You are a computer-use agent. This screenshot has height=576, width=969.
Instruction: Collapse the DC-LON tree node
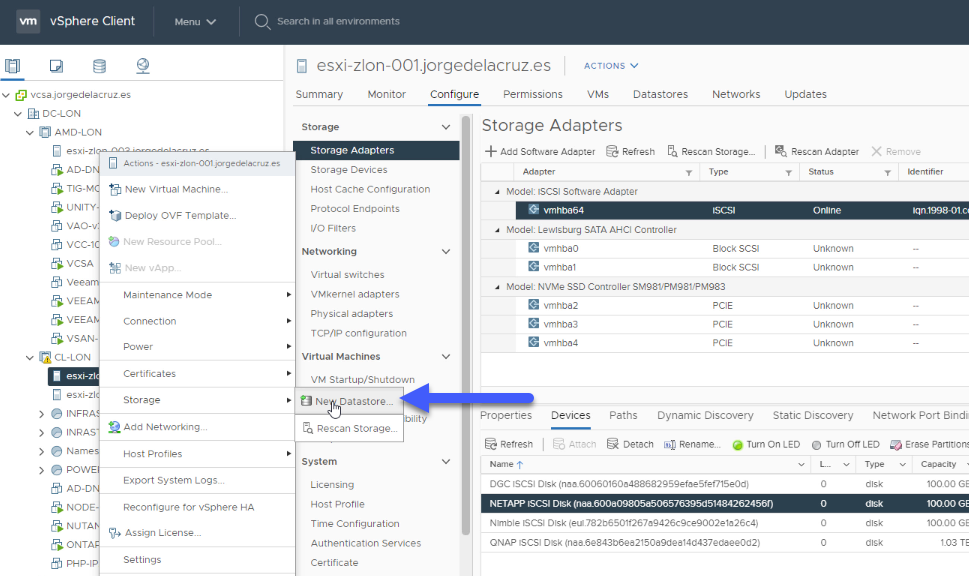click(x=18, y=114)
